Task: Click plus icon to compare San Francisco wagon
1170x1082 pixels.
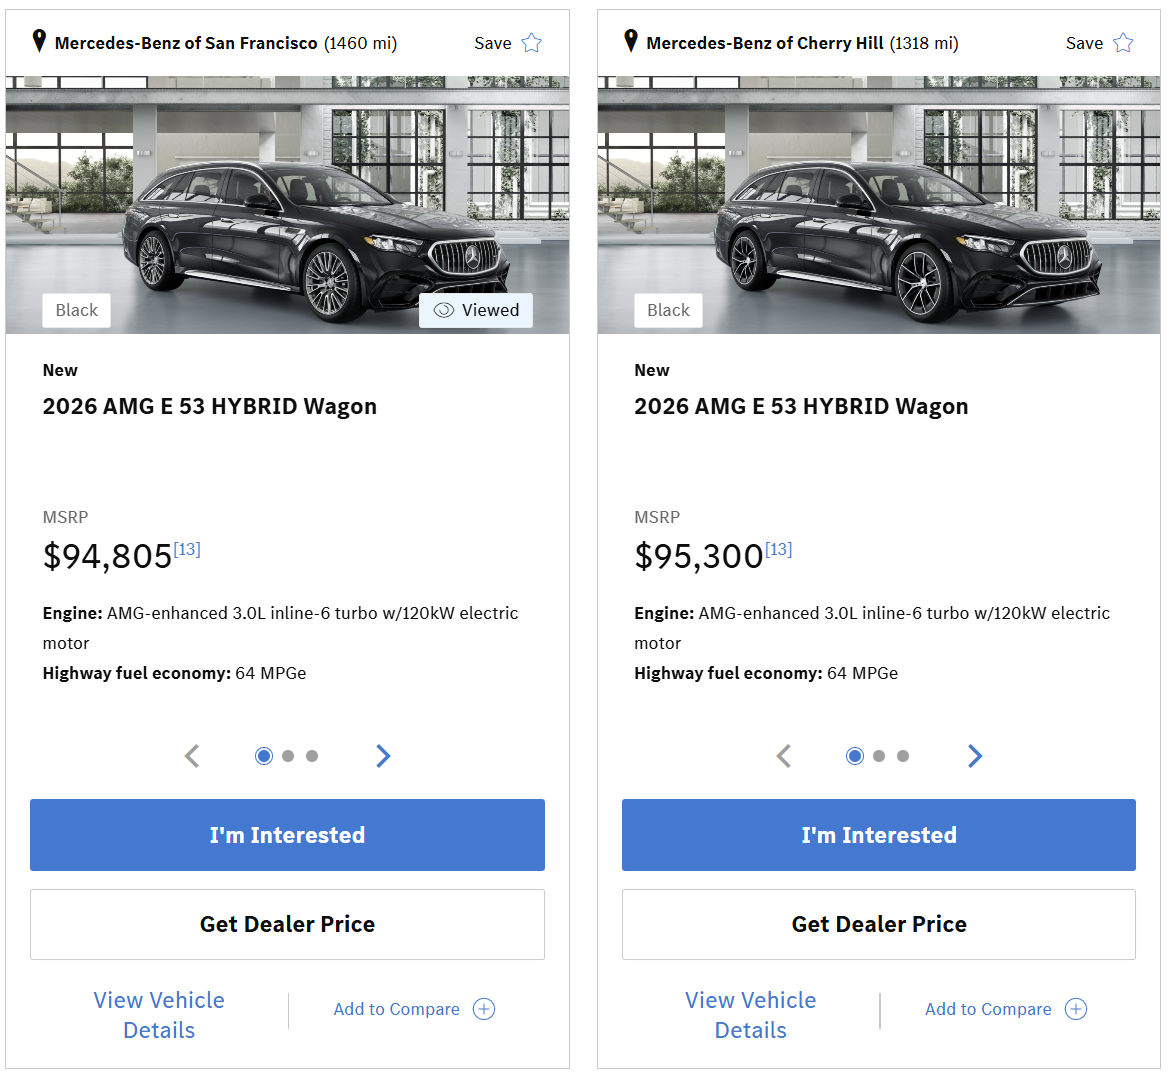Action: coord(484,1009)
